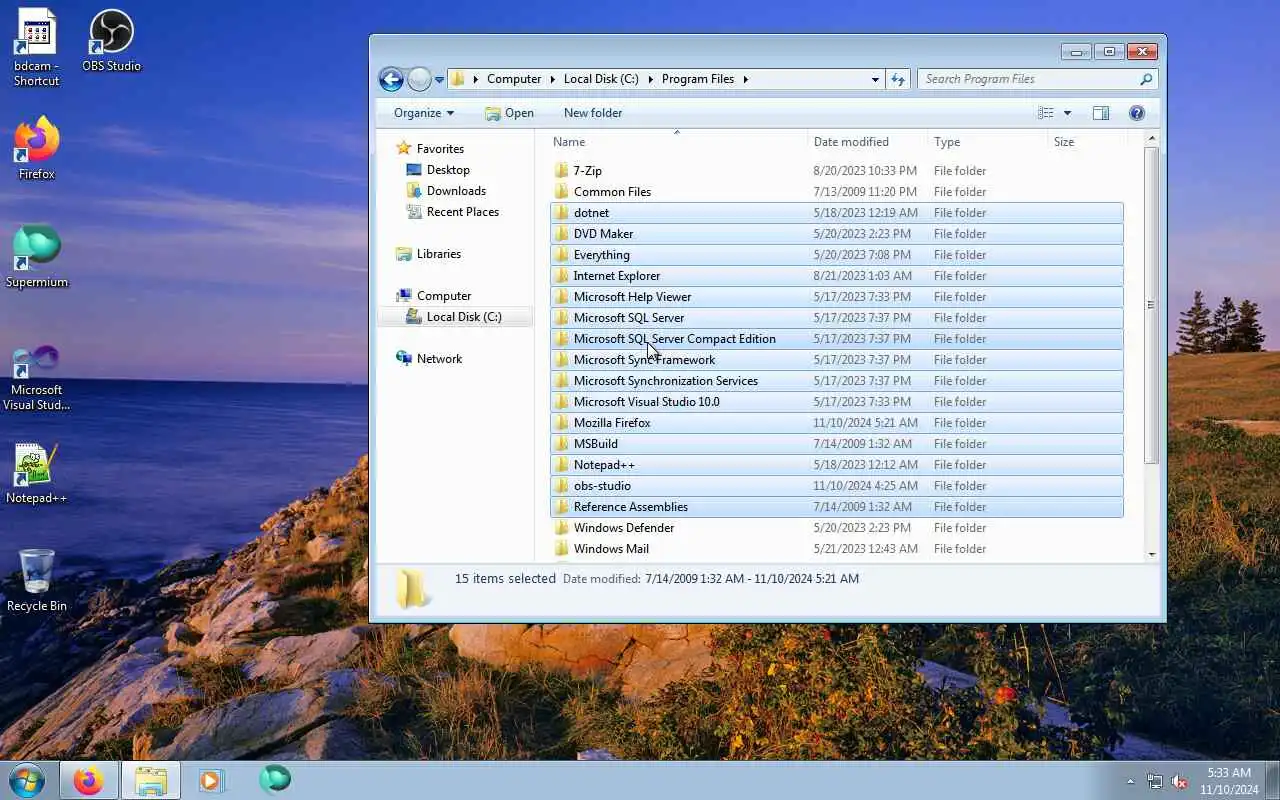Screen dimensions: 1280x800
Task: Open Explorer Help question mark
Action: 1137,113
